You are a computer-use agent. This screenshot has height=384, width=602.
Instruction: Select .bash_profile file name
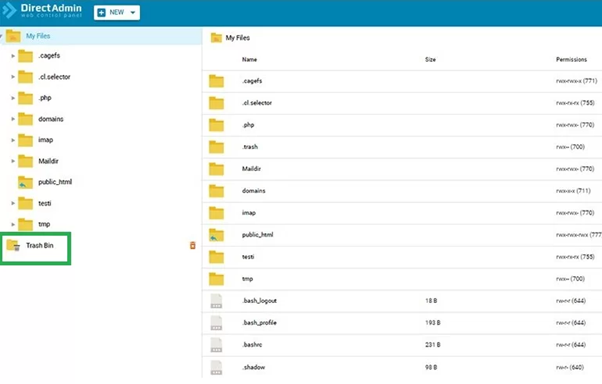259,323
